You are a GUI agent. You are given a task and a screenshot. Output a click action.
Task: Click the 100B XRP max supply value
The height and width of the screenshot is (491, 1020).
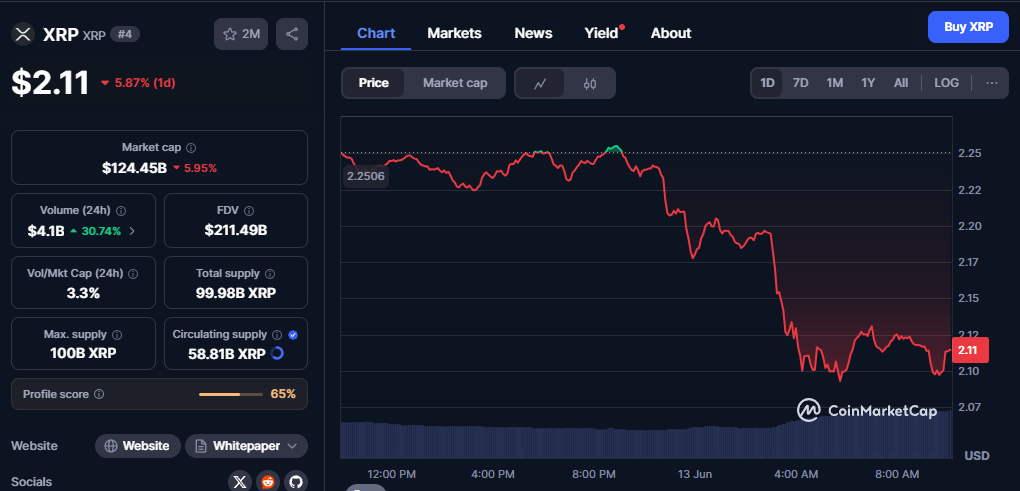(83, 354)
